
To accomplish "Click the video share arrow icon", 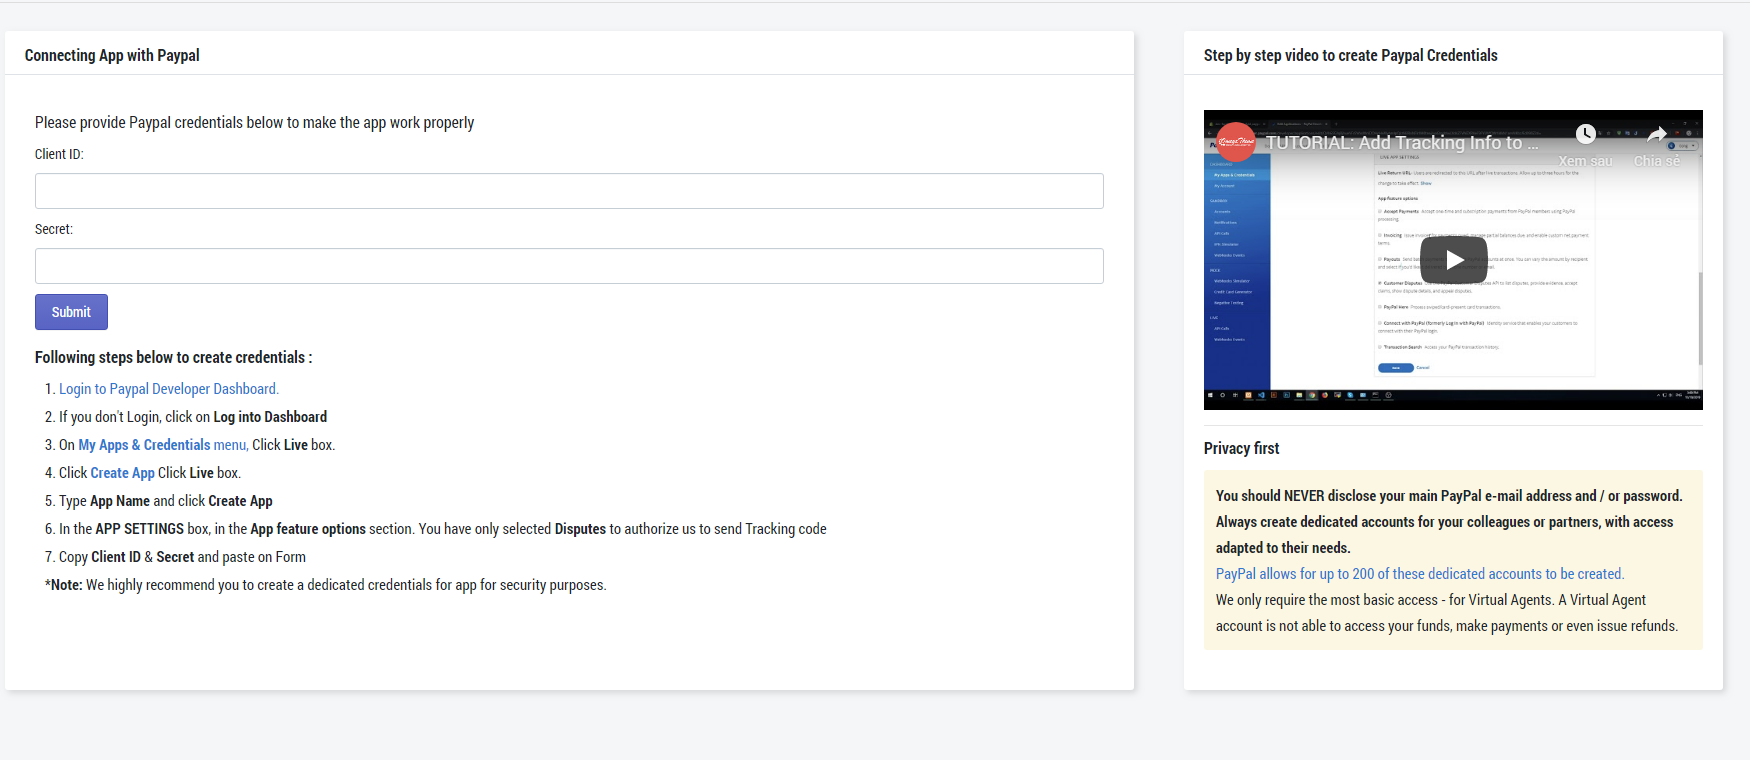I will tap(1657, 134).
